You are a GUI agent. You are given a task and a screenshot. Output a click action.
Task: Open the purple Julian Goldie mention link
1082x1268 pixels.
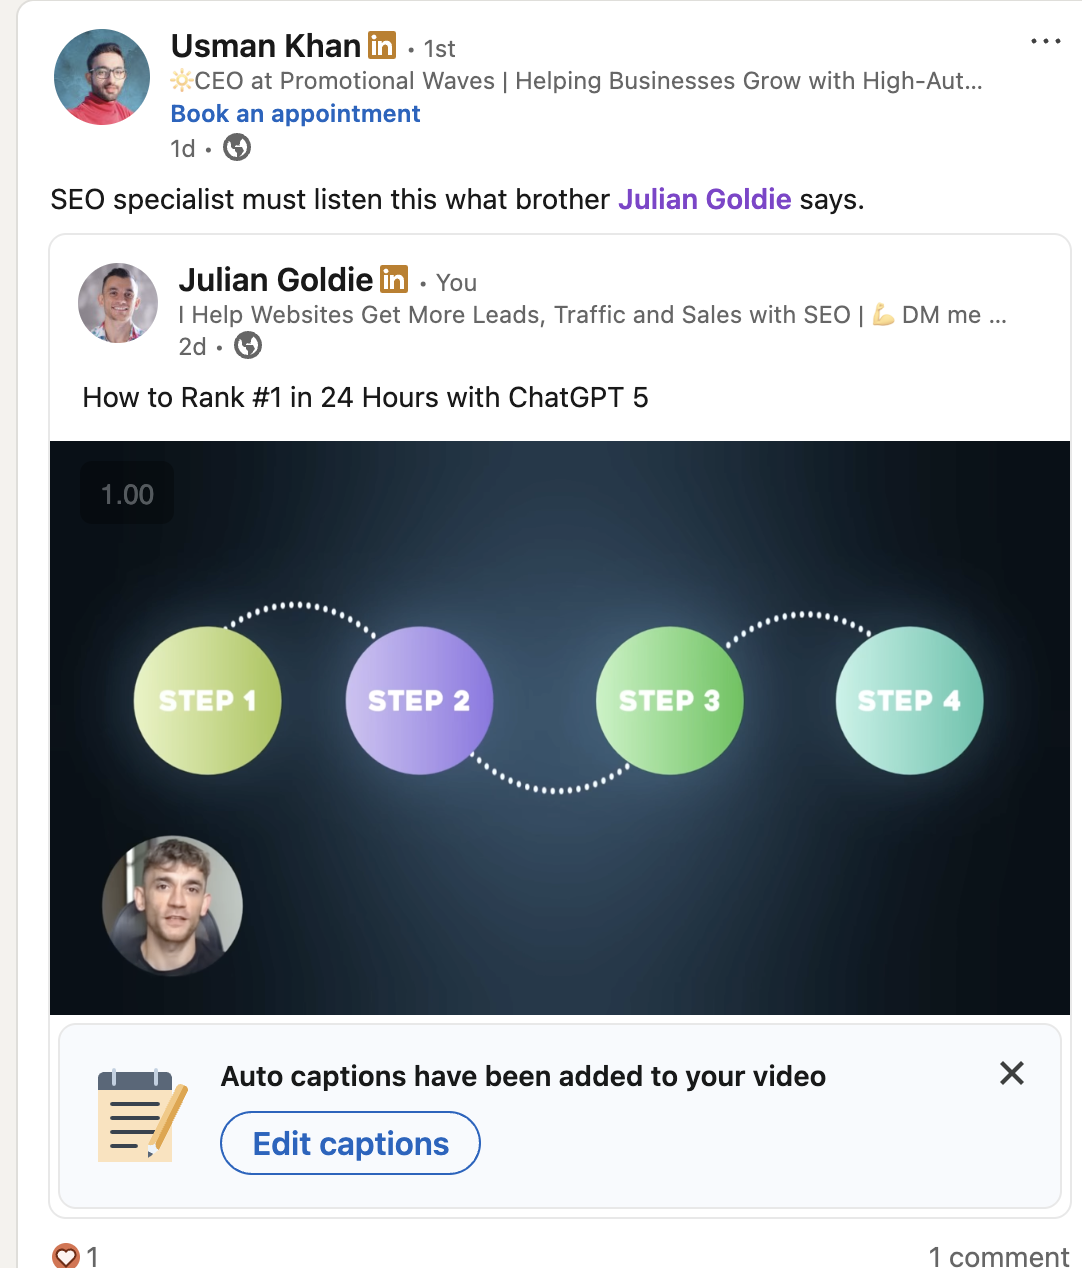tap(704, 199)
